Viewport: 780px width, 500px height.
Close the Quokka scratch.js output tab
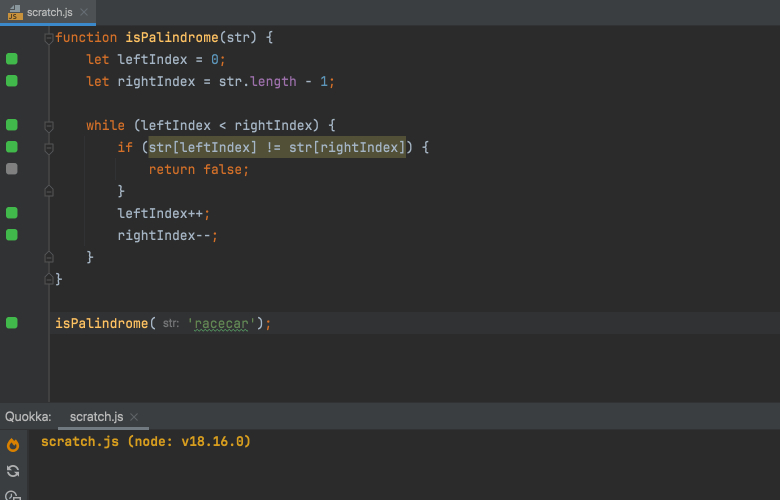[x=134, y=417]
